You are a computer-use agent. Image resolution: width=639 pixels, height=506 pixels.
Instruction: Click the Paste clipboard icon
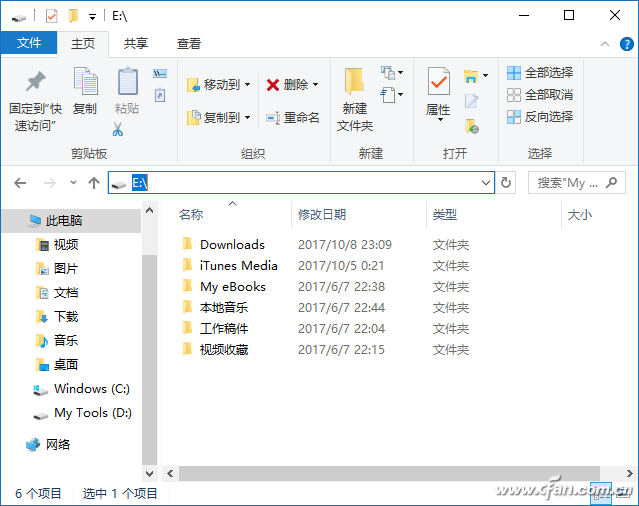[128, 81]
